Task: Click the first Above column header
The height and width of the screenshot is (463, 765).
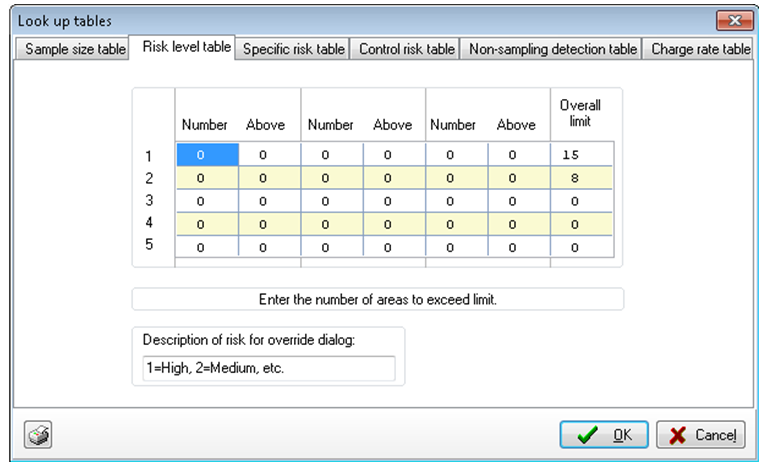Action: (265, 125)
